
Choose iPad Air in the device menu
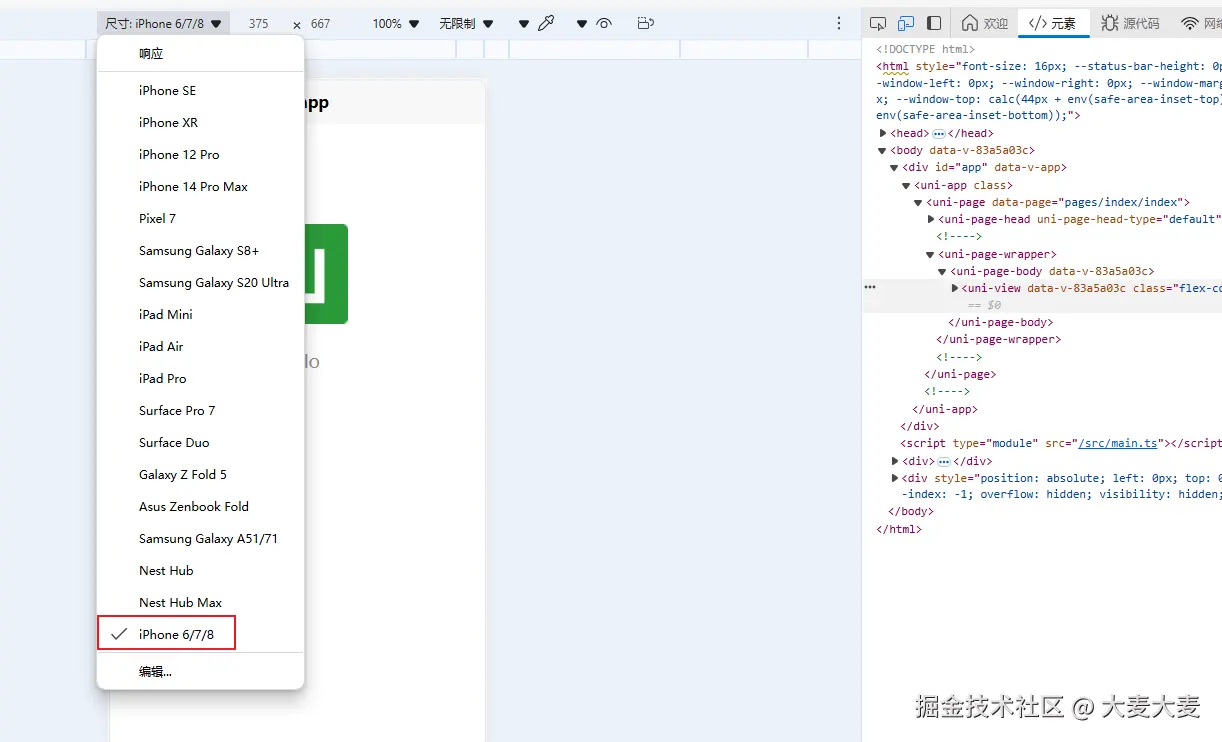pyautogui.click(x=200, y=346)
